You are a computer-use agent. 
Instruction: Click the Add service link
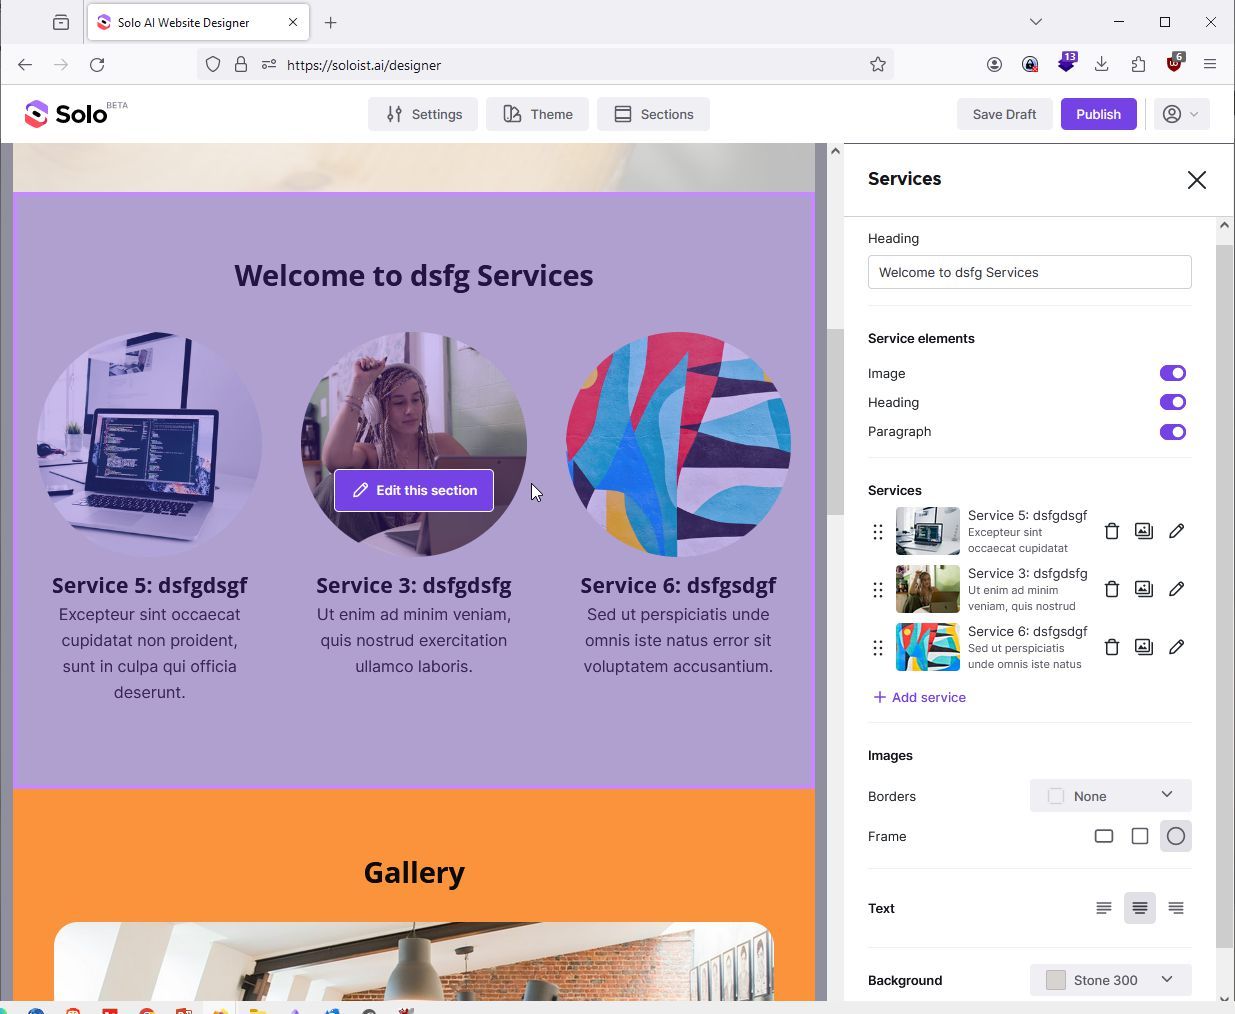[x=919, y=697]
